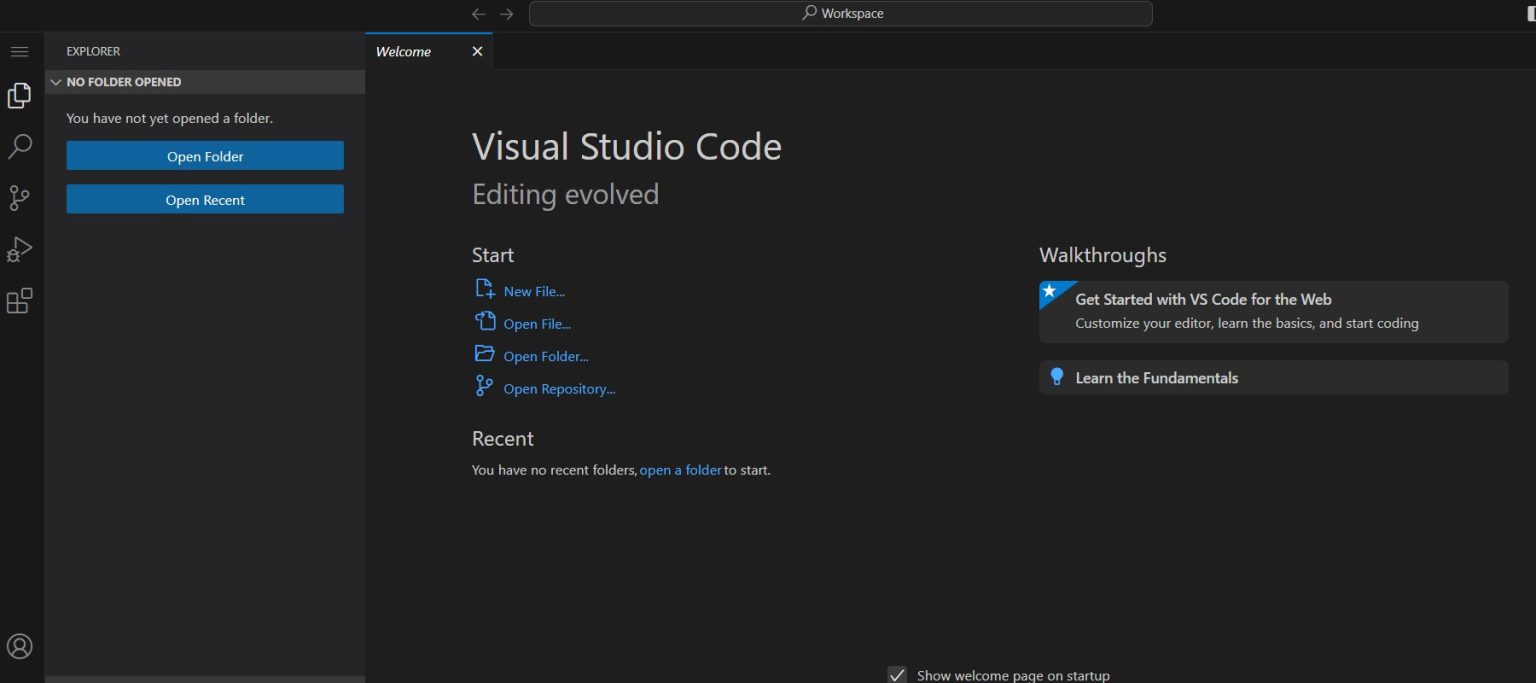Screen dimensions: 1536x683
Task: Open the Open Repository link
Action: click(x=559, y=388)
